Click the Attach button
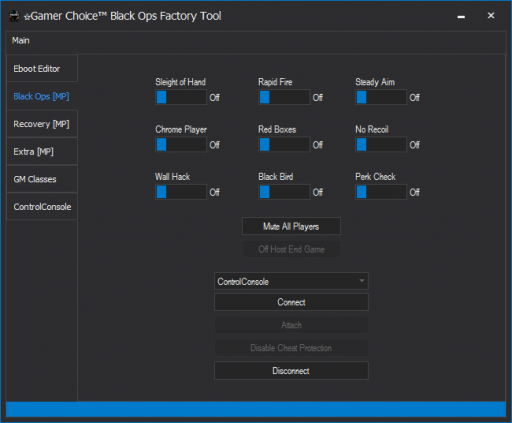Image resolution: width=512 pixels, height=423 pixels. click(291, 325)
